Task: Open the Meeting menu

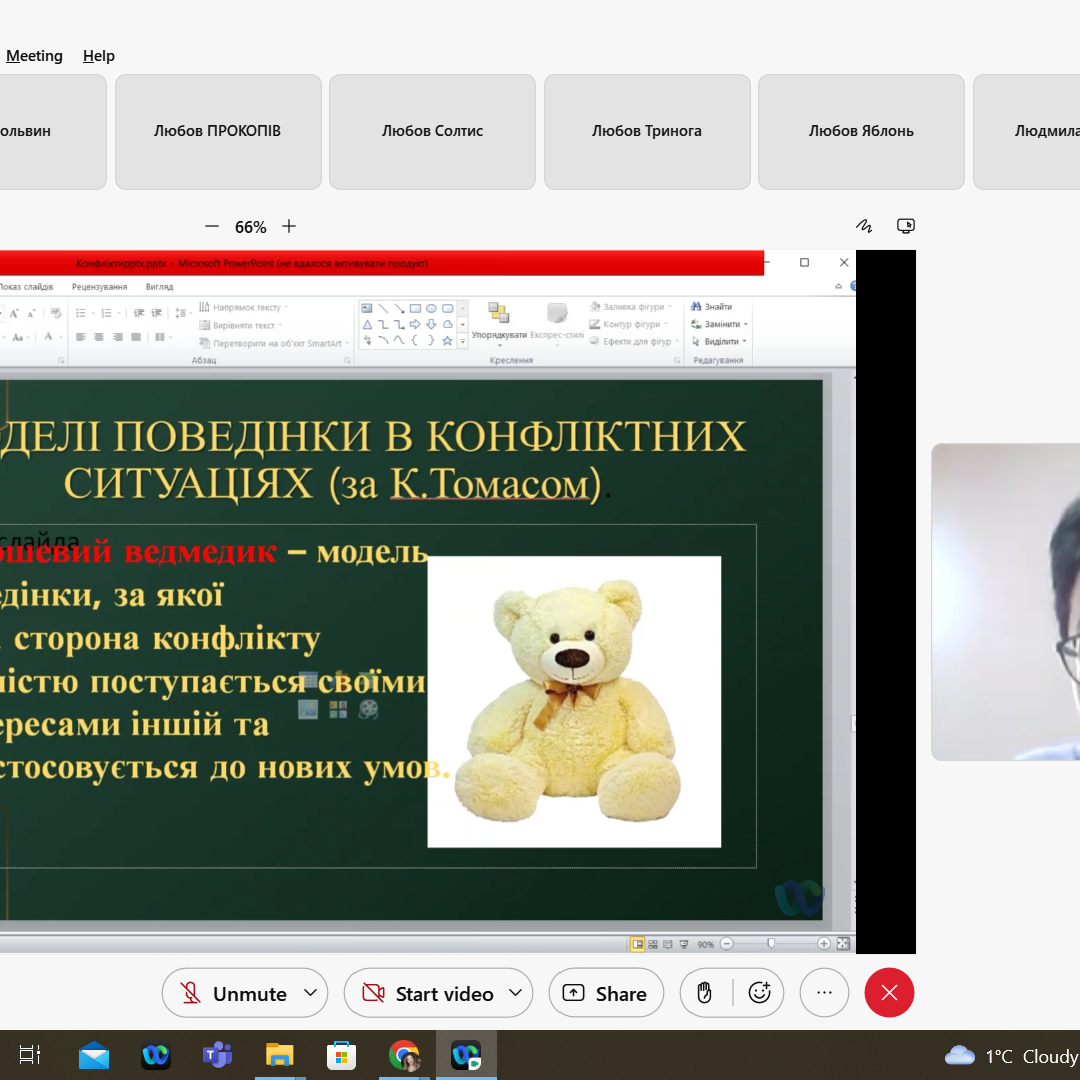Action: click(x=34, y=56)
